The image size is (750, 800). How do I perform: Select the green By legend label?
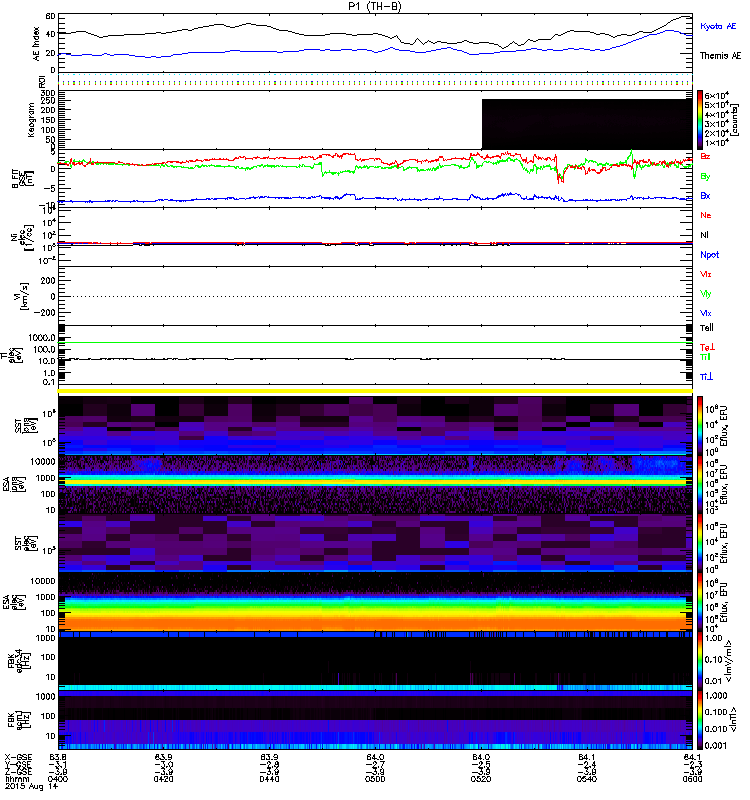[x=705, y=176]
